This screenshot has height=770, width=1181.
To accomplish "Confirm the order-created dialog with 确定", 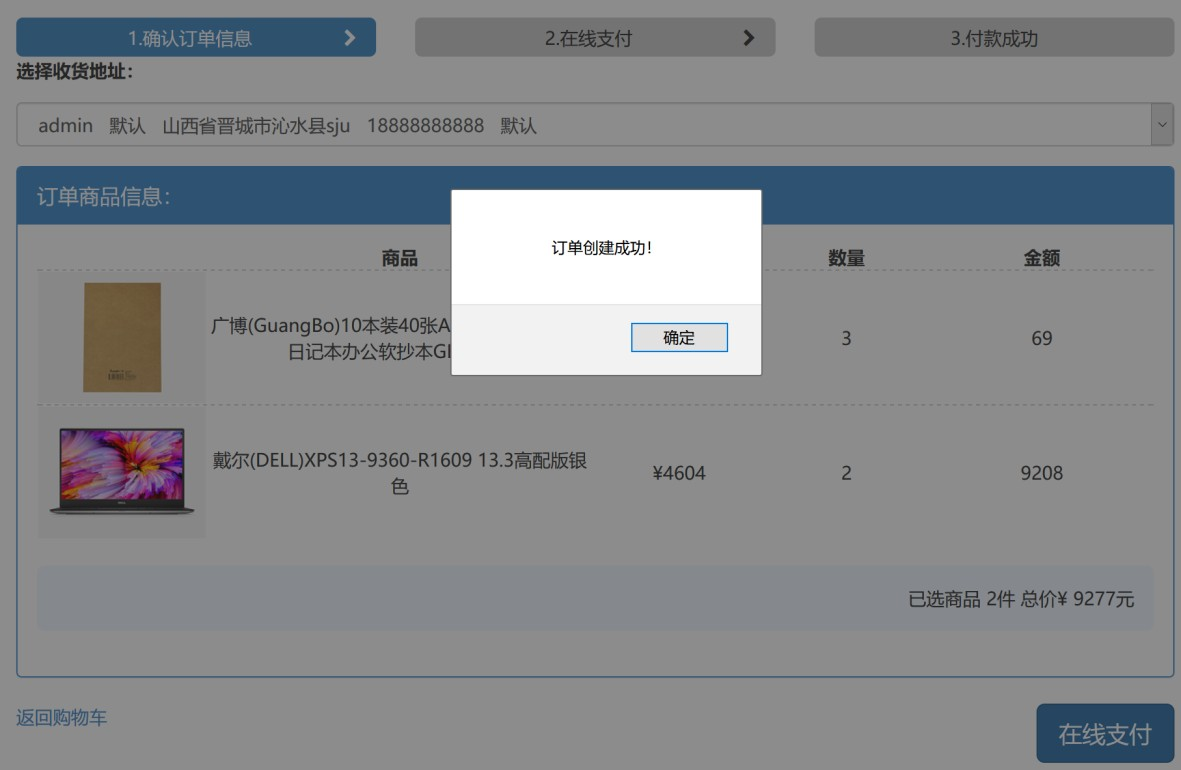I will 679,338.
